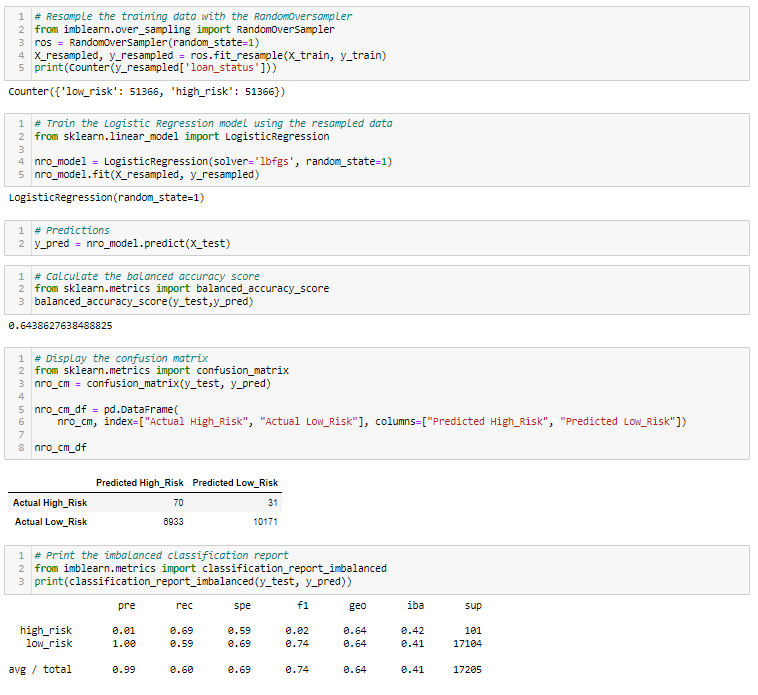The image size is (758, 695).
Task: Click the confusion matrix code cell
Action: pyautogui.click(x=377, y=403)
